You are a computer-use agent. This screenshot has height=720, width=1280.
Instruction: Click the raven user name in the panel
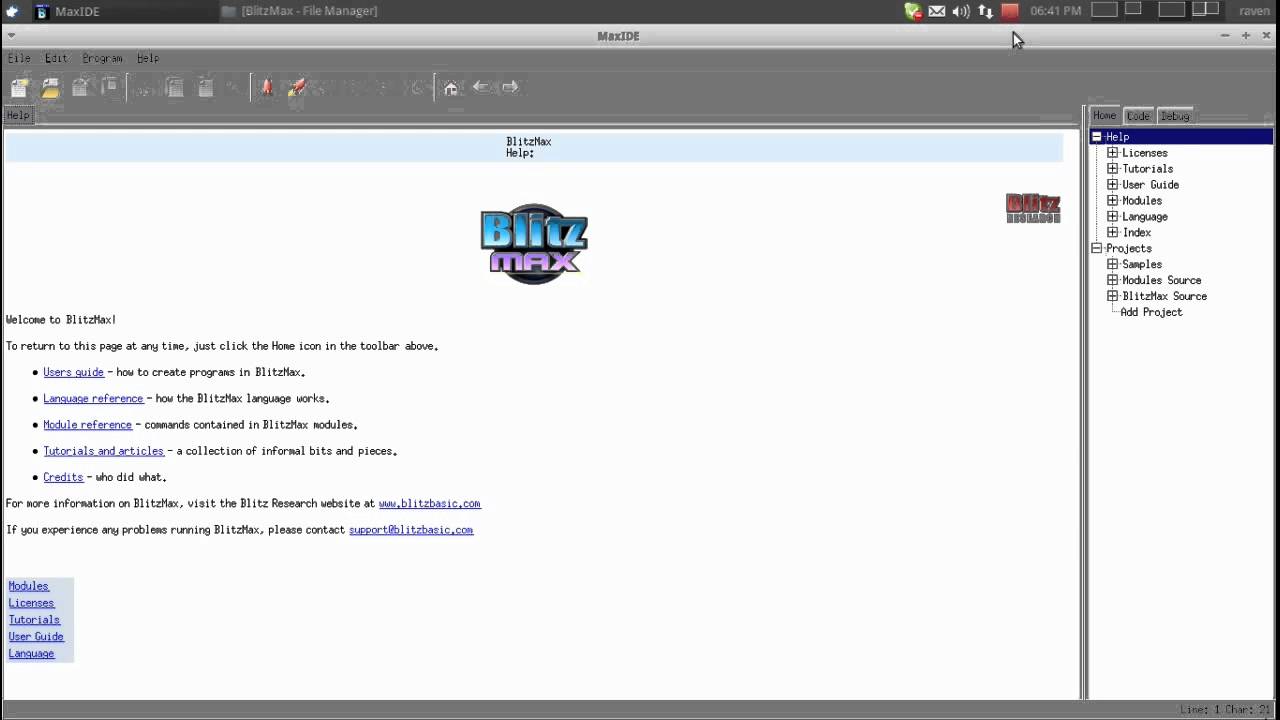click(x=1254, y=11)
